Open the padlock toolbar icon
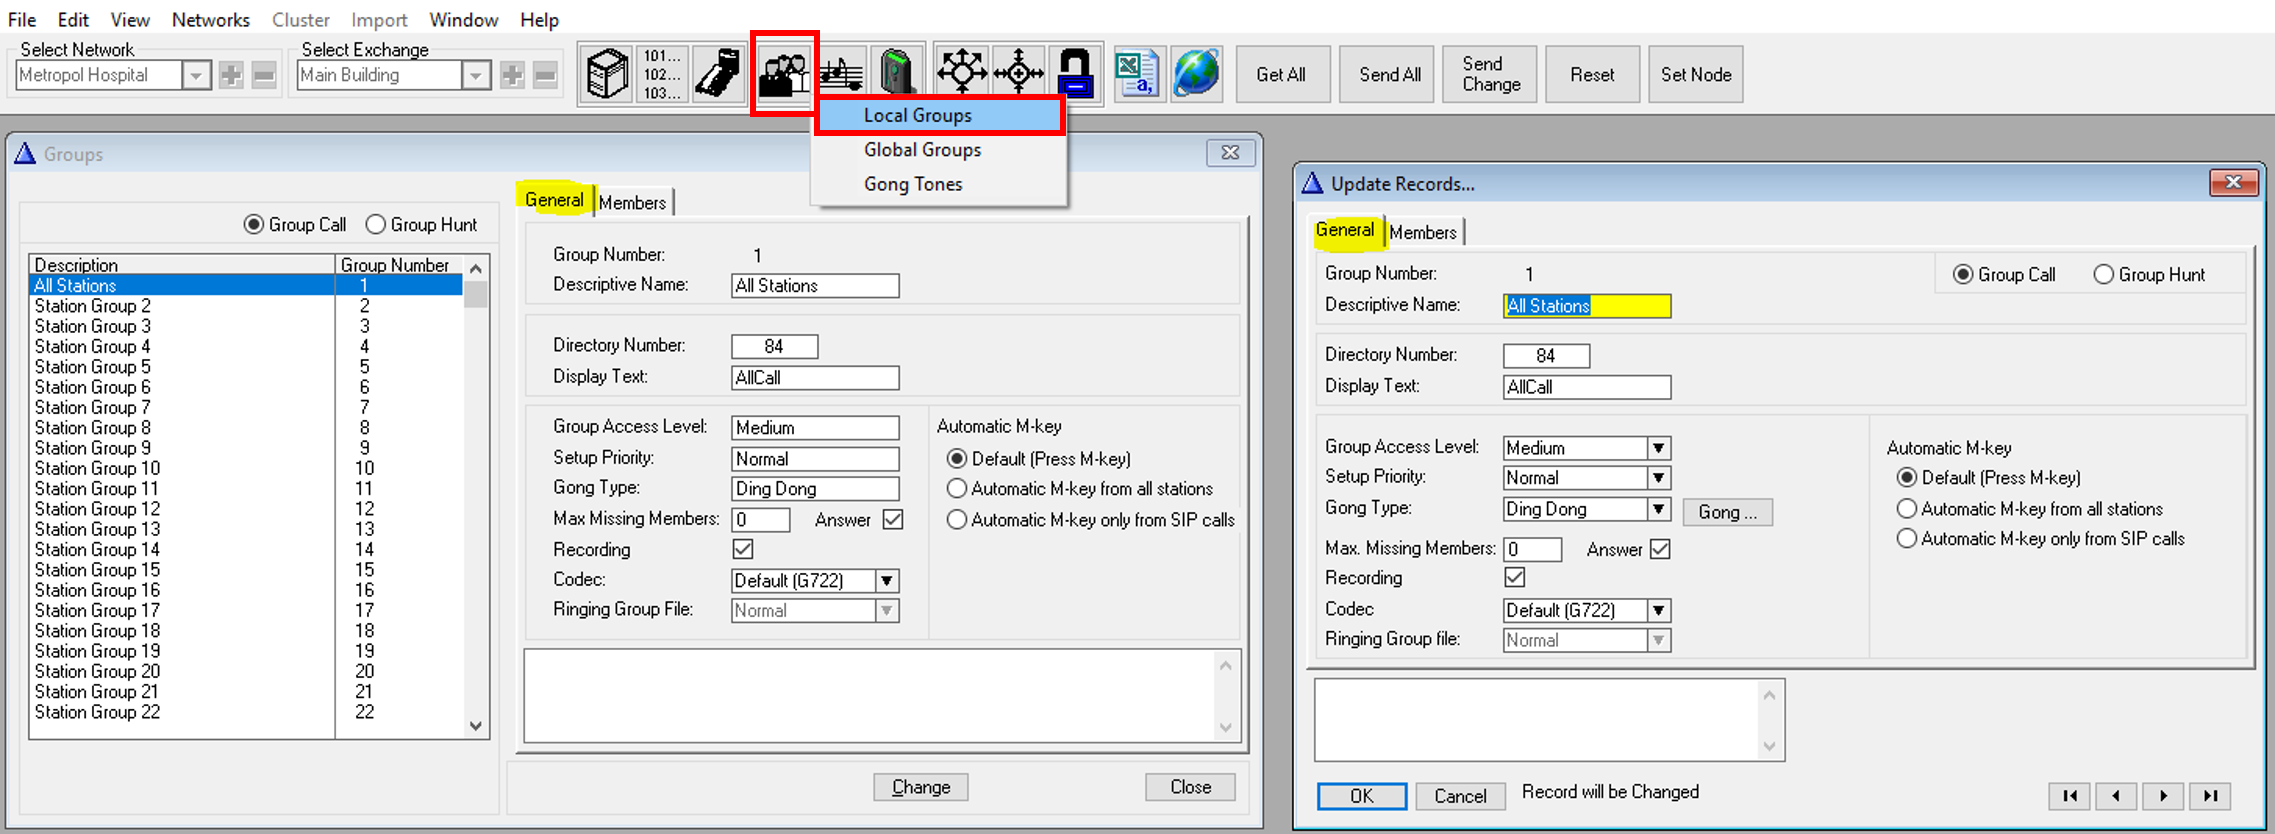This screenshot has width=2275, height=834. pyautogui.click(x=1075, y=72)
